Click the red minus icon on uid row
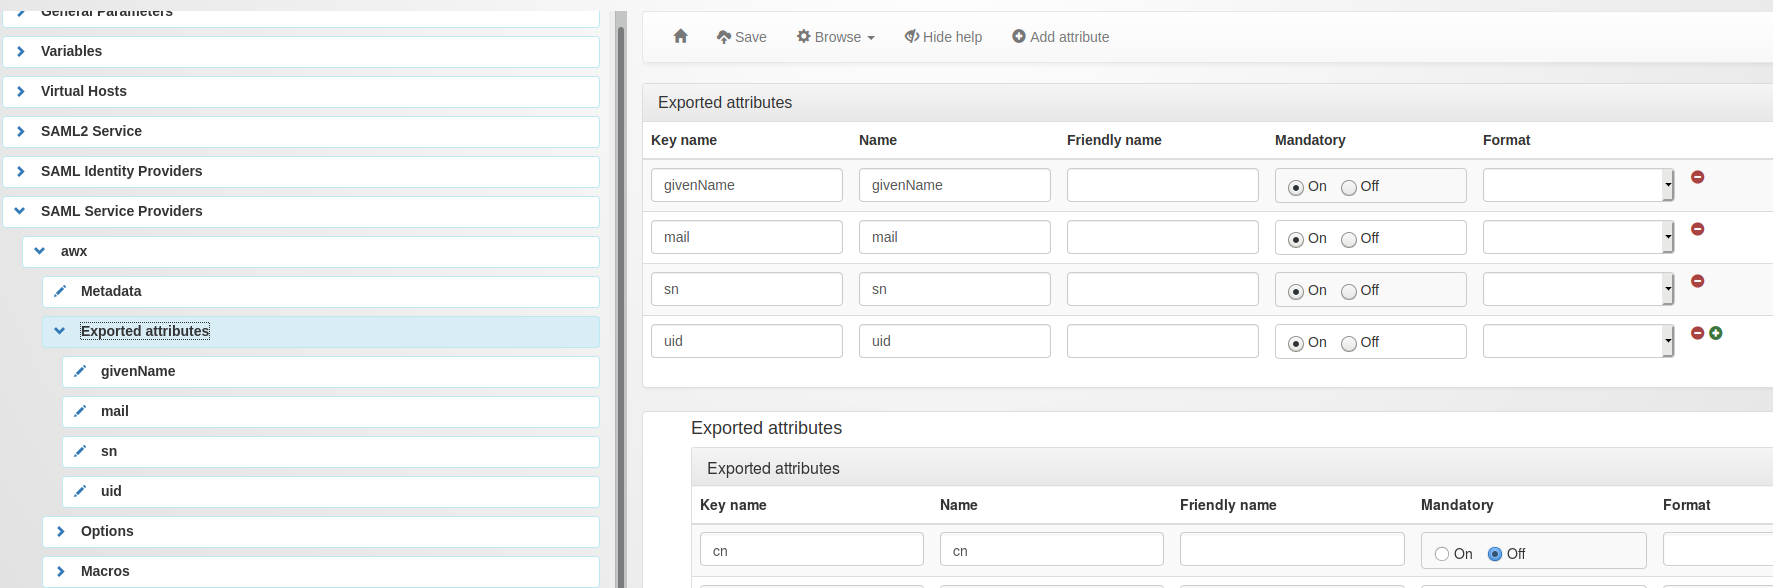The height and width of the screenshot is (588, 1773). (1697, 333)
